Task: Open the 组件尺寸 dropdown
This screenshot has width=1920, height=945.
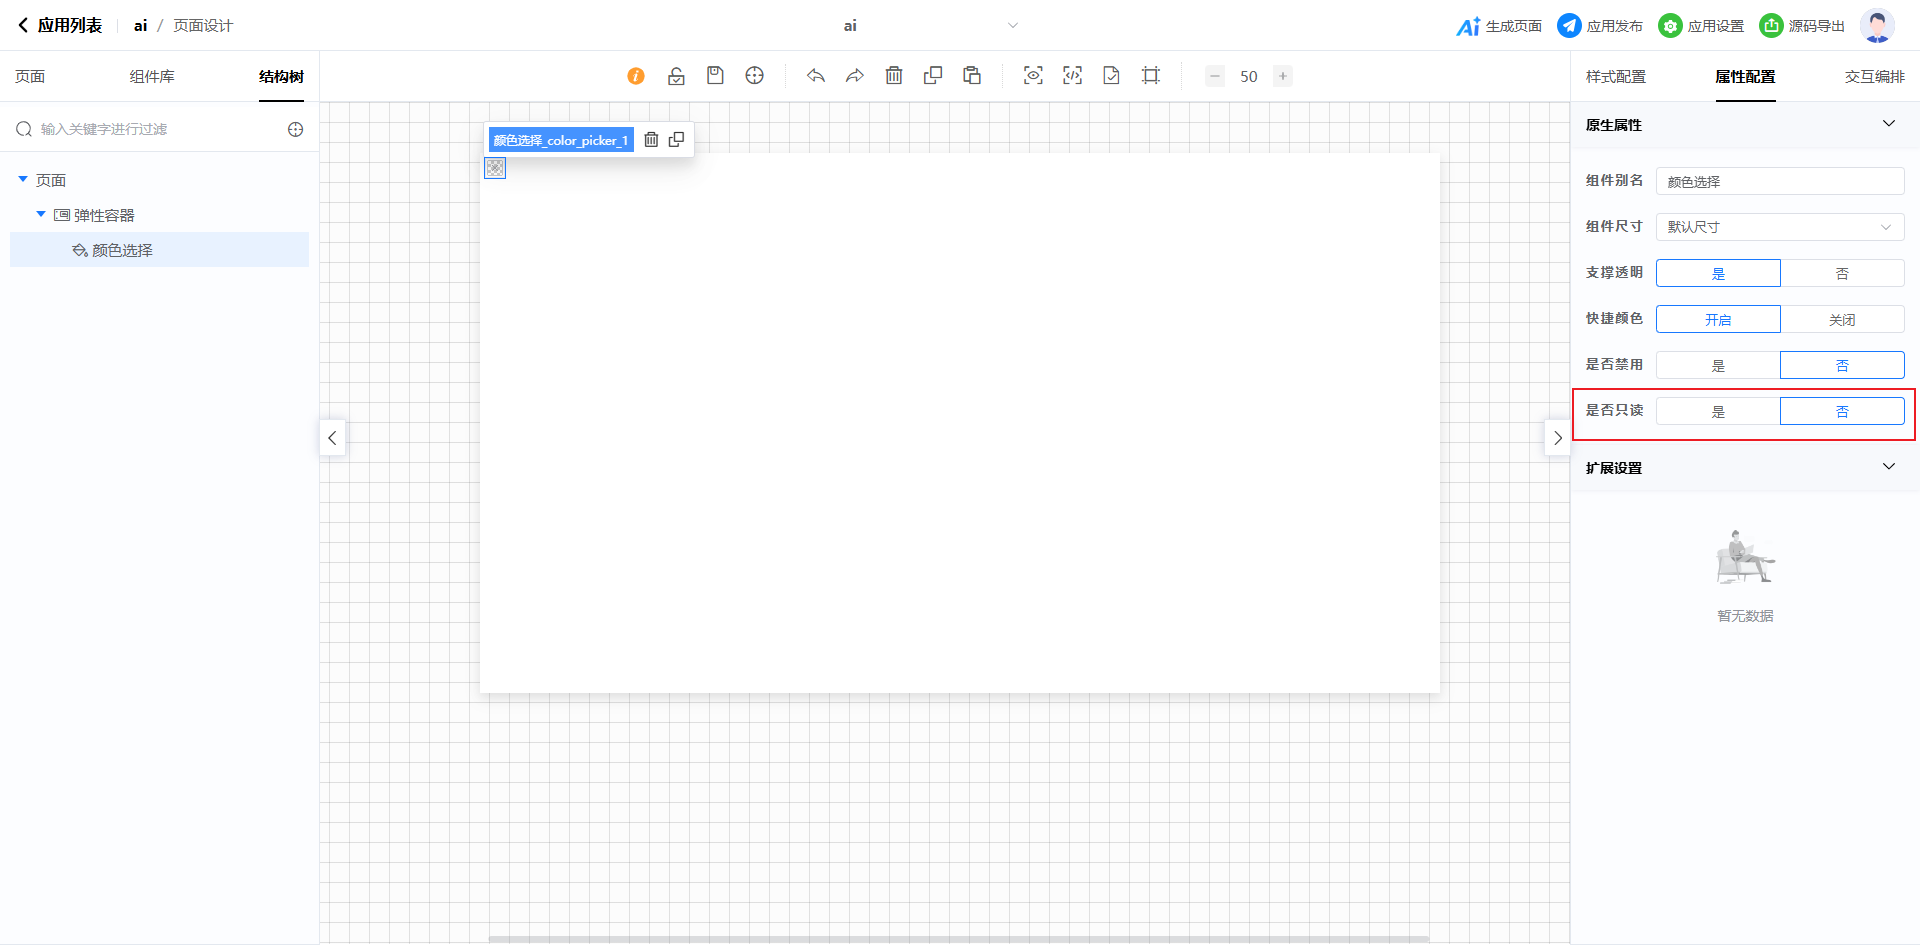Action: 1780,227
